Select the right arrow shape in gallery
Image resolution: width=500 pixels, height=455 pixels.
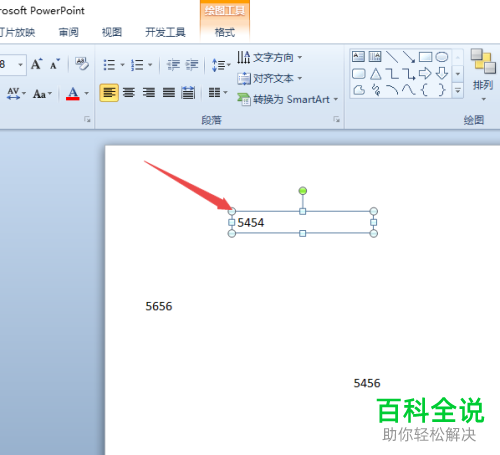(x=425, y=73)
